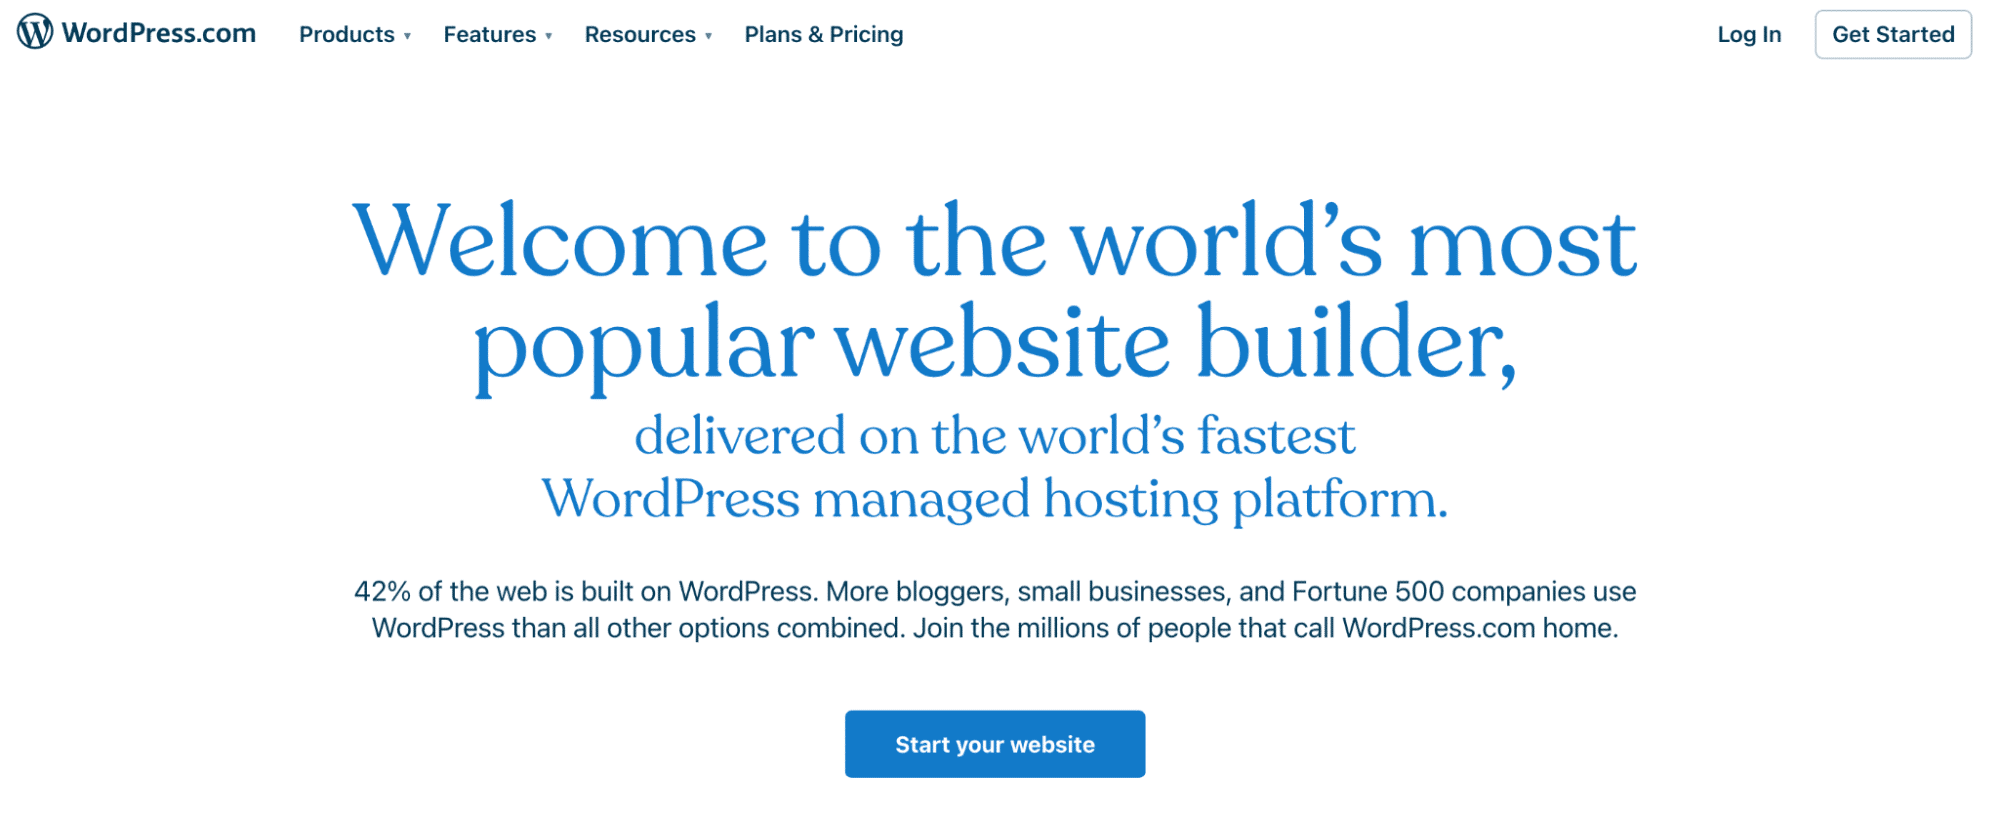Click the "Welcome to the world's most" headline line
This screenshot has height=831, width=1999.
click(995, 241)
